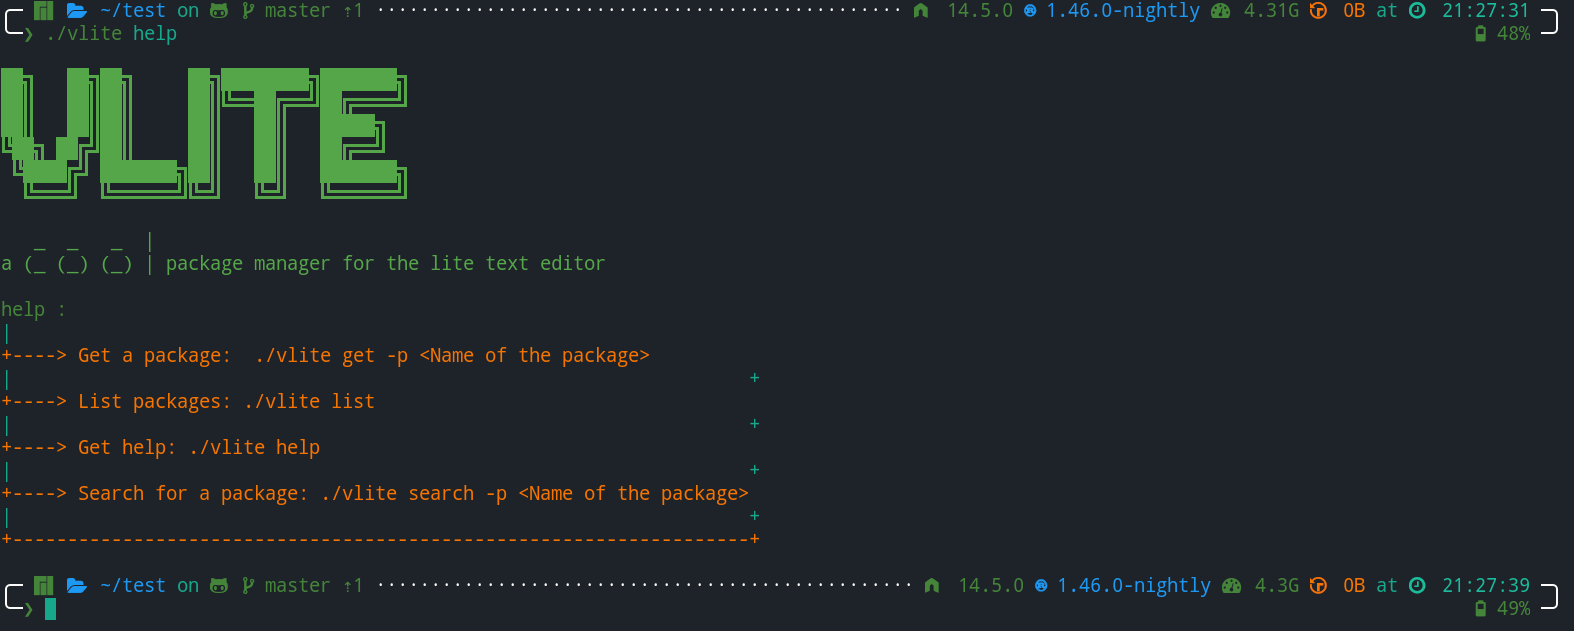1574x631 pixels.
Task: Click the clock icon beside 21:27:39
Action: (x=1417, y=586)
